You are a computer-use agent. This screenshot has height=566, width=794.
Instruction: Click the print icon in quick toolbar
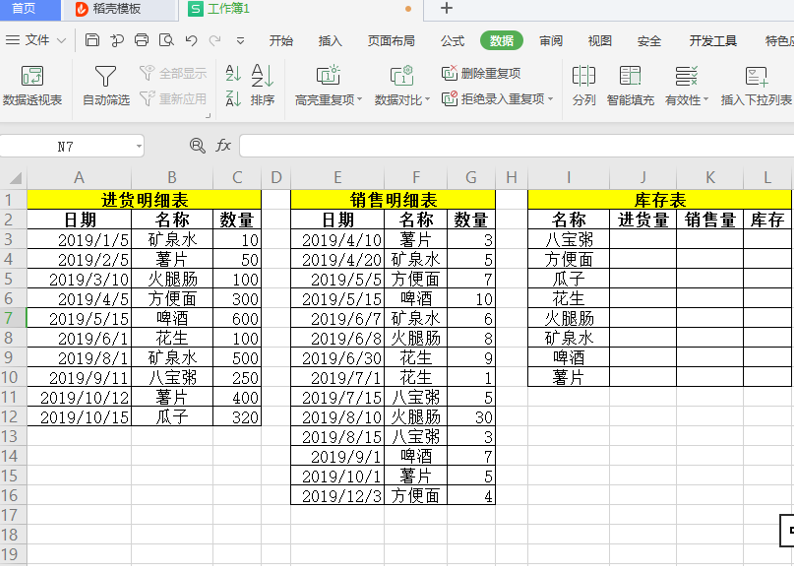point(142,40)
